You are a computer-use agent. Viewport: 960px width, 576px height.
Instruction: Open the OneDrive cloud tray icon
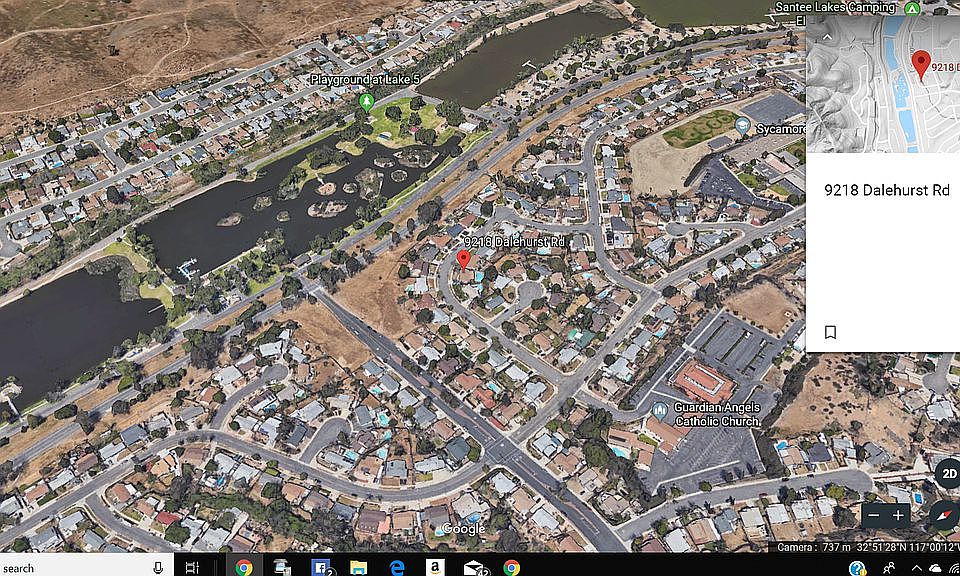936,569
